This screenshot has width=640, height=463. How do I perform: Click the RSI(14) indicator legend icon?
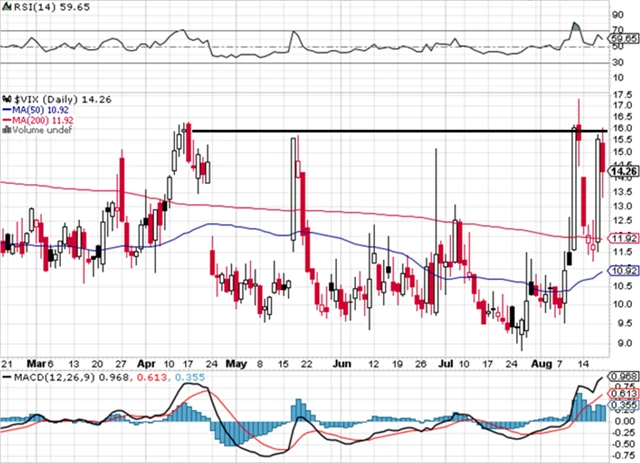coord(6,7)
